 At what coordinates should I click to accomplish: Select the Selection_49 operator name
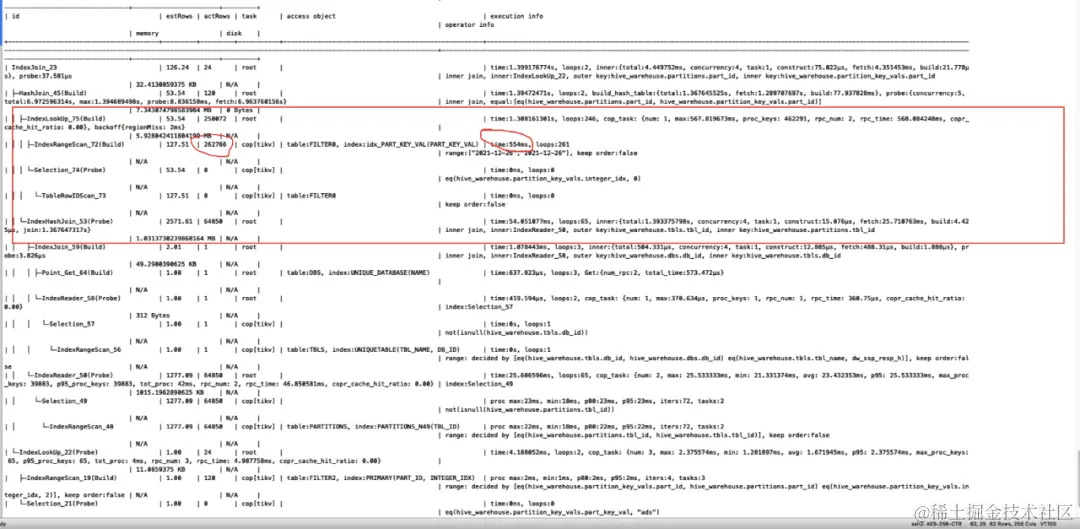click(63, 400)
